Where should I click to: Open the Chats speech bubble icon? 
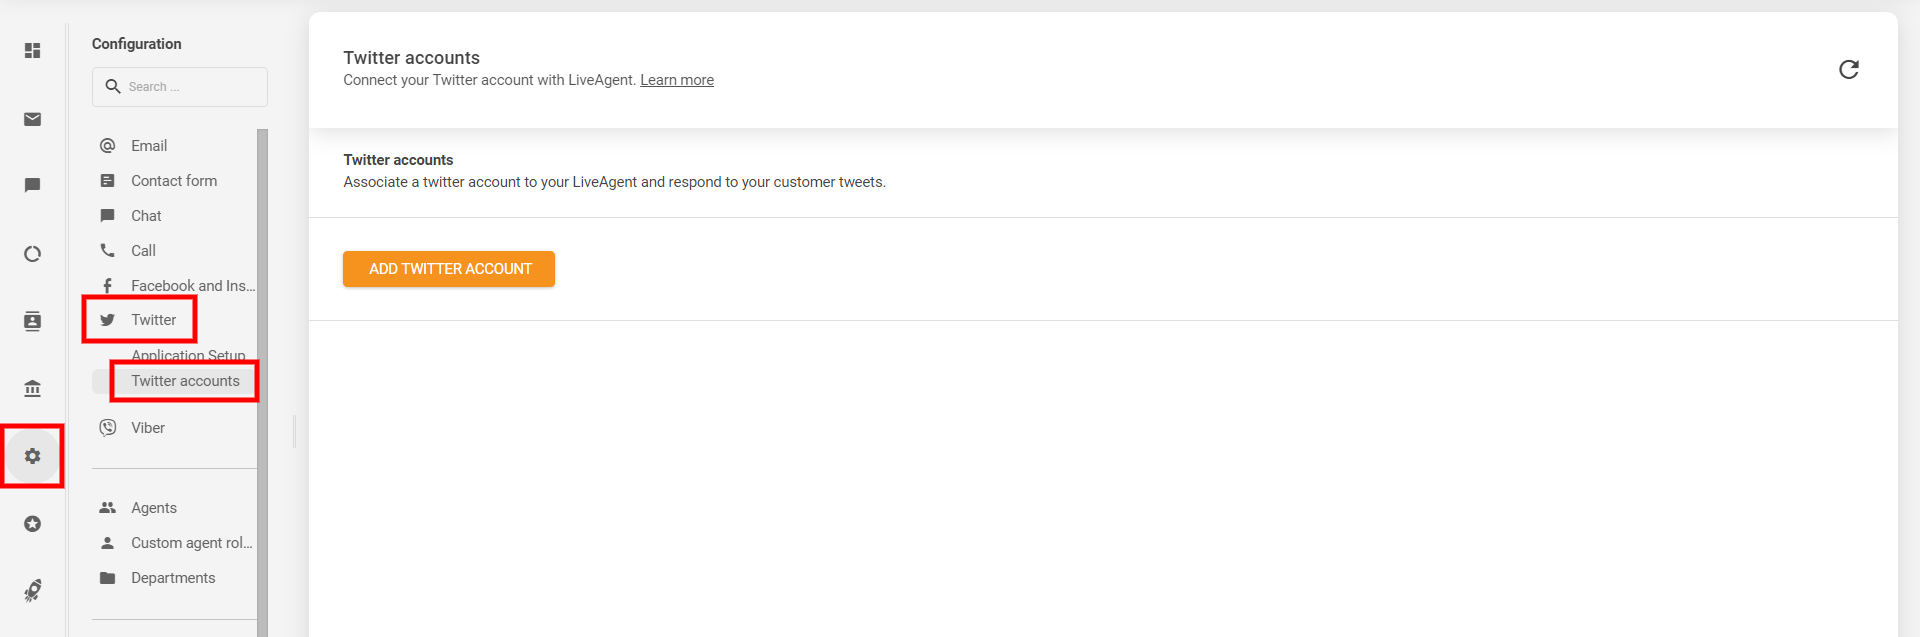coord(33,186)
